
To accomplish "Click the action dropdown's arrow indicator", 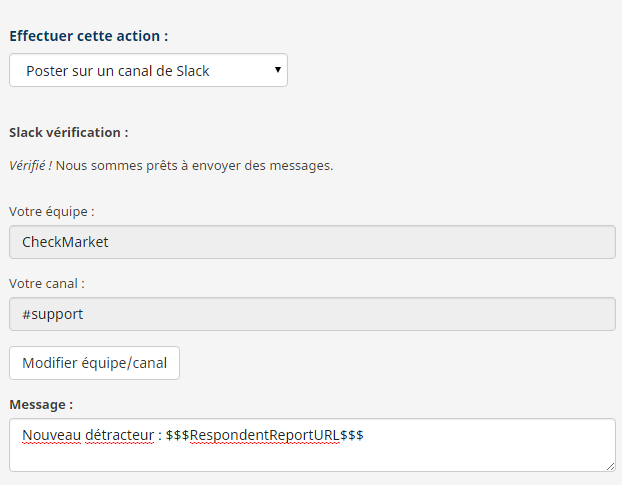I will (x=278, y=70).
